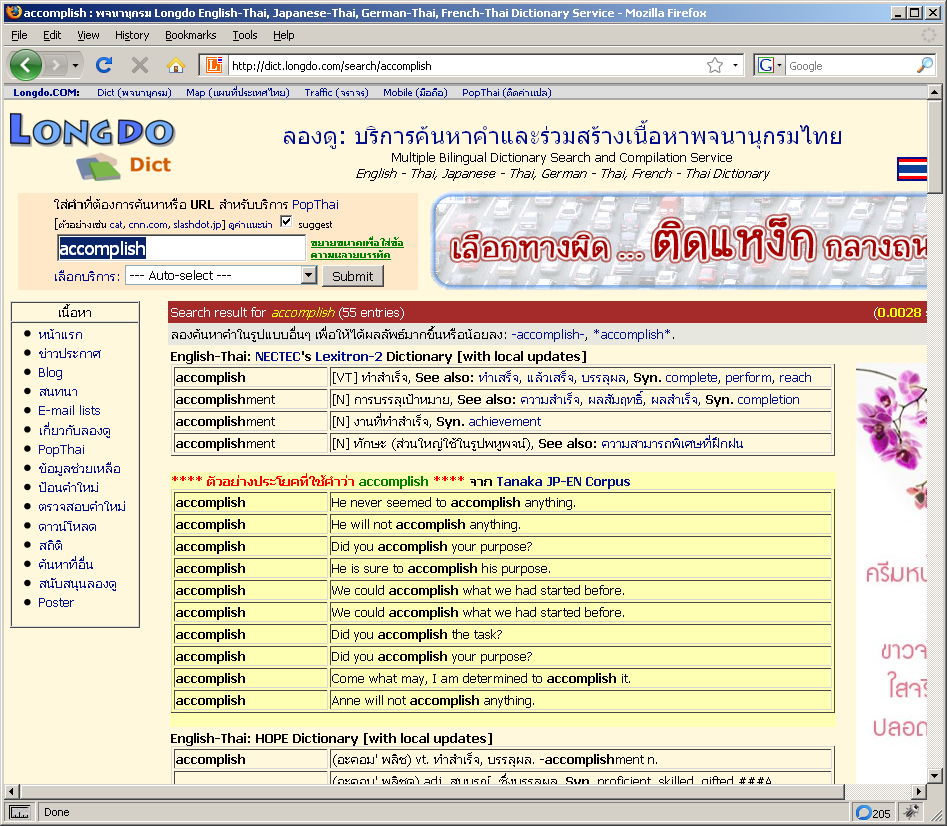Toggle the suggest checkbox
The height and width of the screenshot is (826, 947).
pos(286,222)
